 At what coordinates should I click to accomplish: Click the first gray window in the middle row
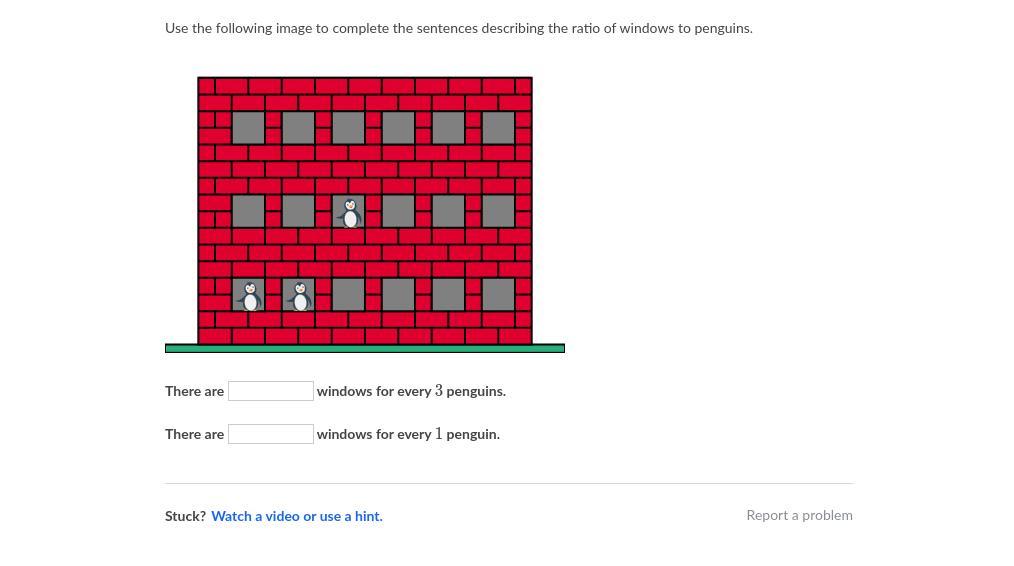248,212
